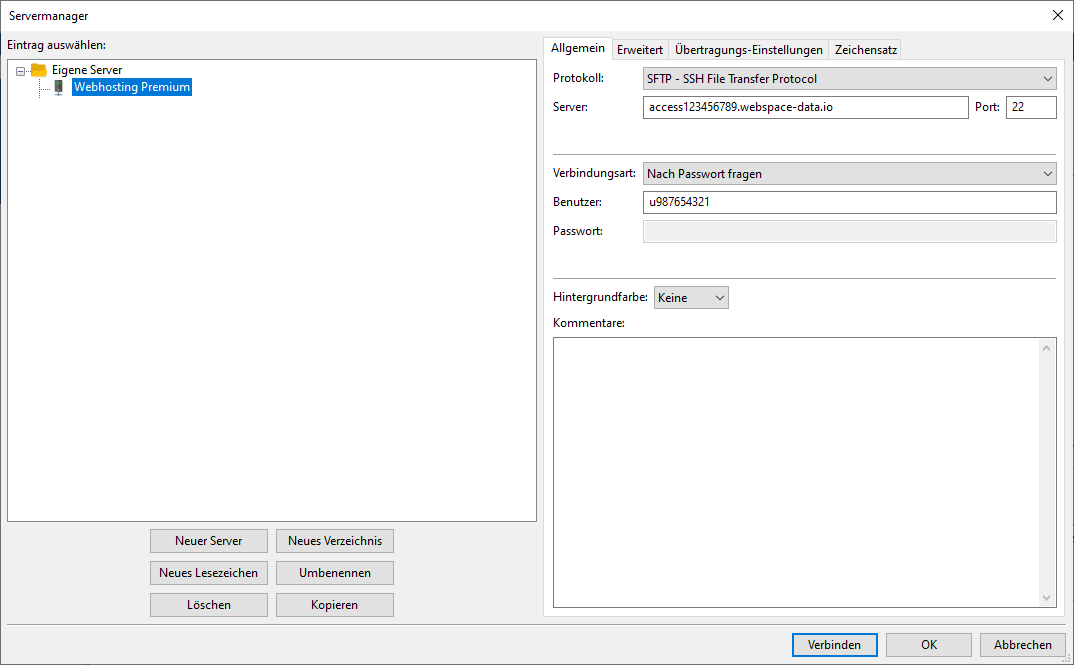Click the Abbrechen button

[x=1023, y=645]
